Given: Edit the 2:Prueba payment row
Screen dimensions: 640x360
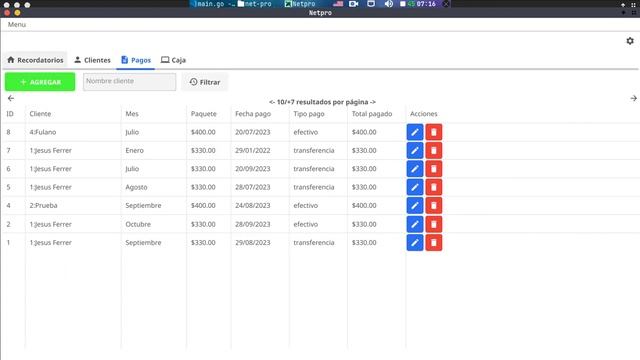Looking at the screenshot, I should pos(415,206).
